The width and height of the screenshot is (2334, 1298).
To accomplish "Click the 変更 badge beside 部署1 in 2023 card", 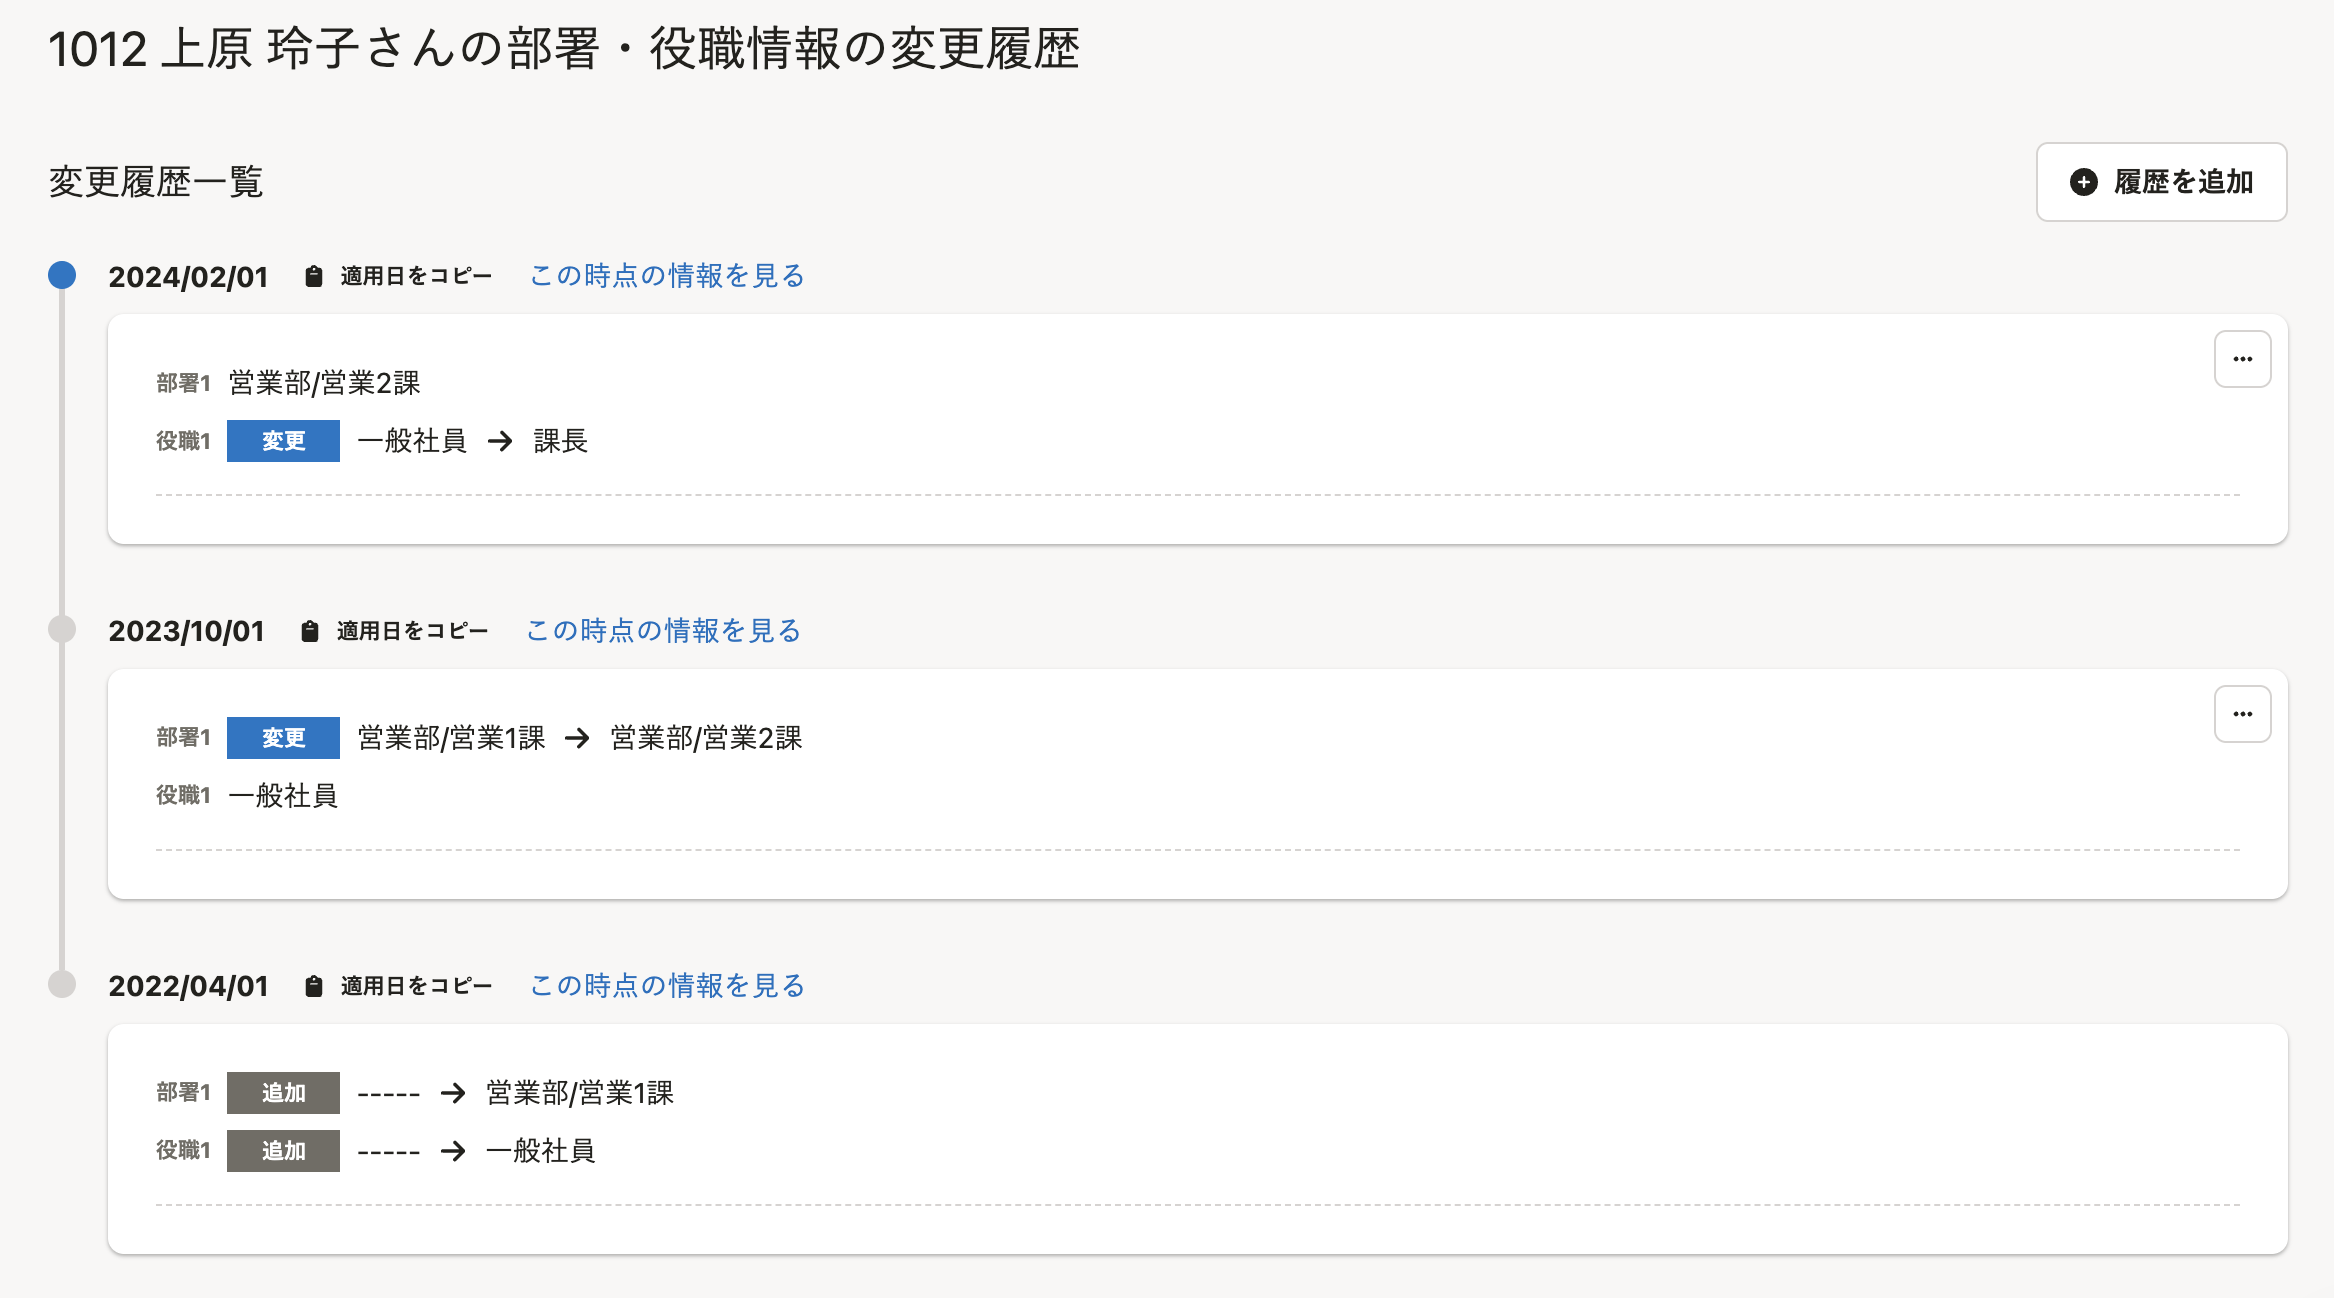I will pyautogui.click(x=283, y=738).
